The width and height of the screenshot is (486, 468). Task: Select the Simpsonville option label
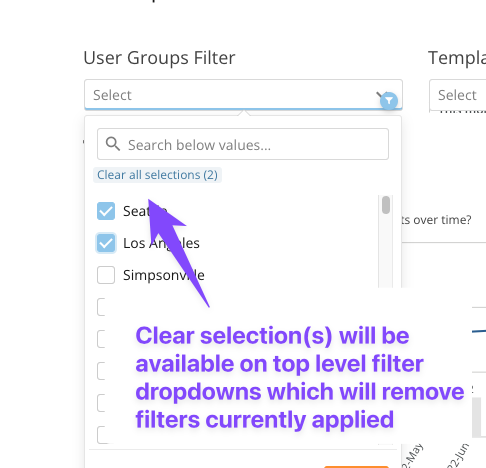164,275
